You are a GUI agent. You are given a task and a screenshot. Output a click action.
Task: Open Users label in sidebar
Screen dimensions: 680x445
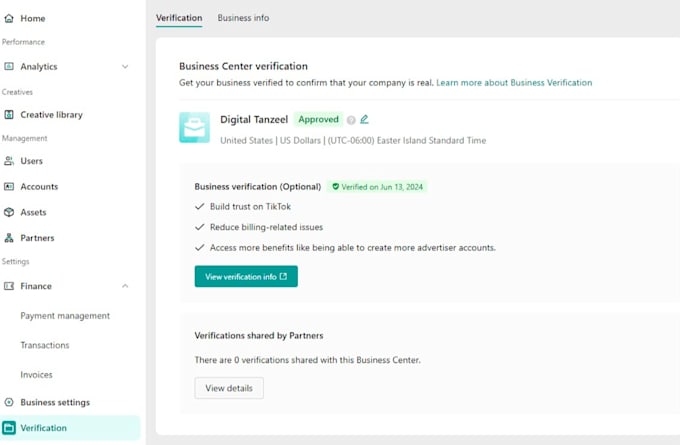click(x=32, y=161)
